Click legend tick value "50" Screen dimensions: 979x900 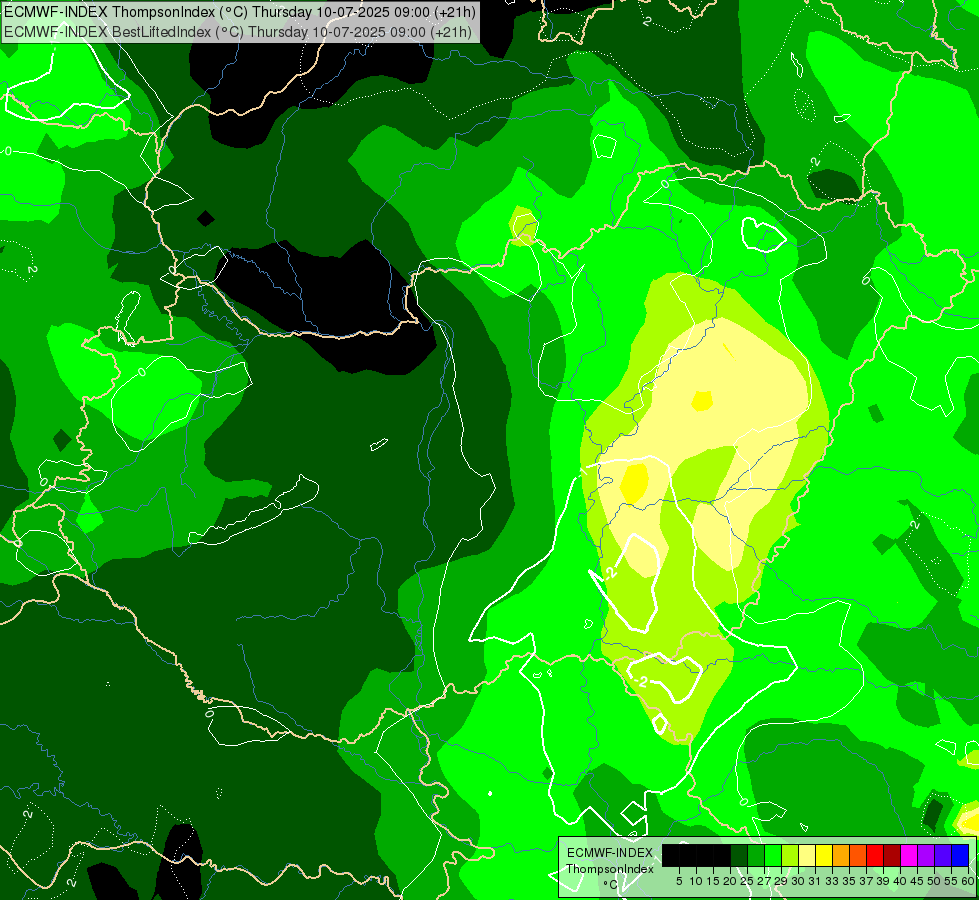(x=935, y=881)
